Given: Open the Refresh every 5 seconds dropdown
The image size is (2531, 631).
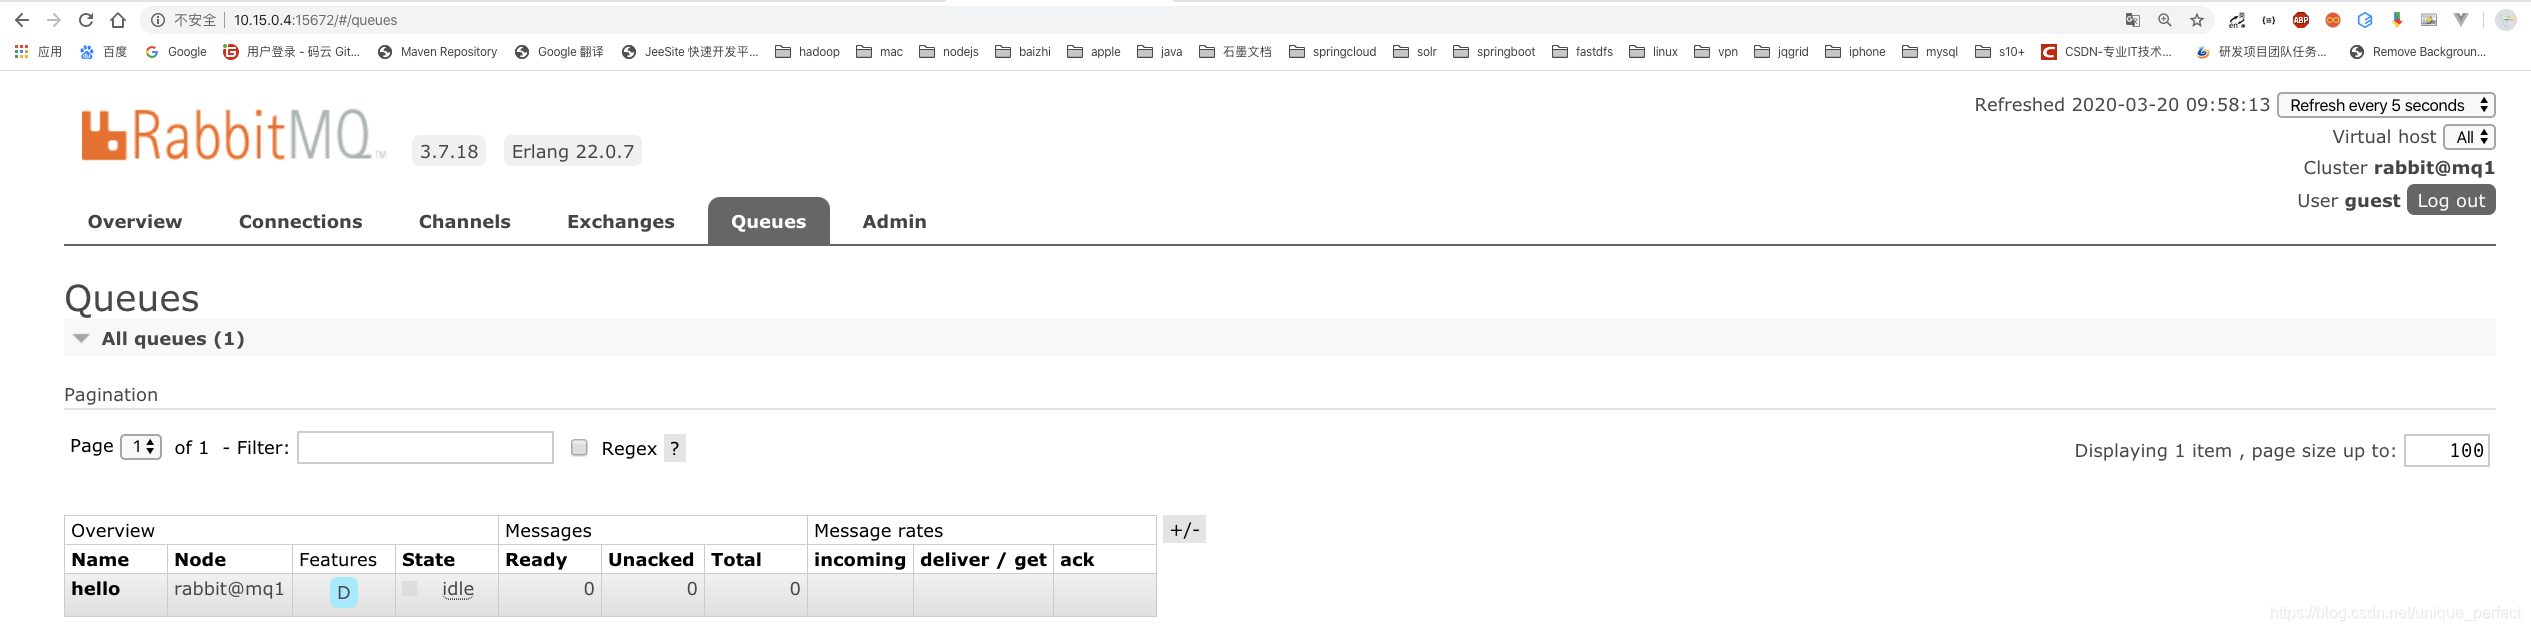Looking at the screenshot, I should coord(2386,105).
